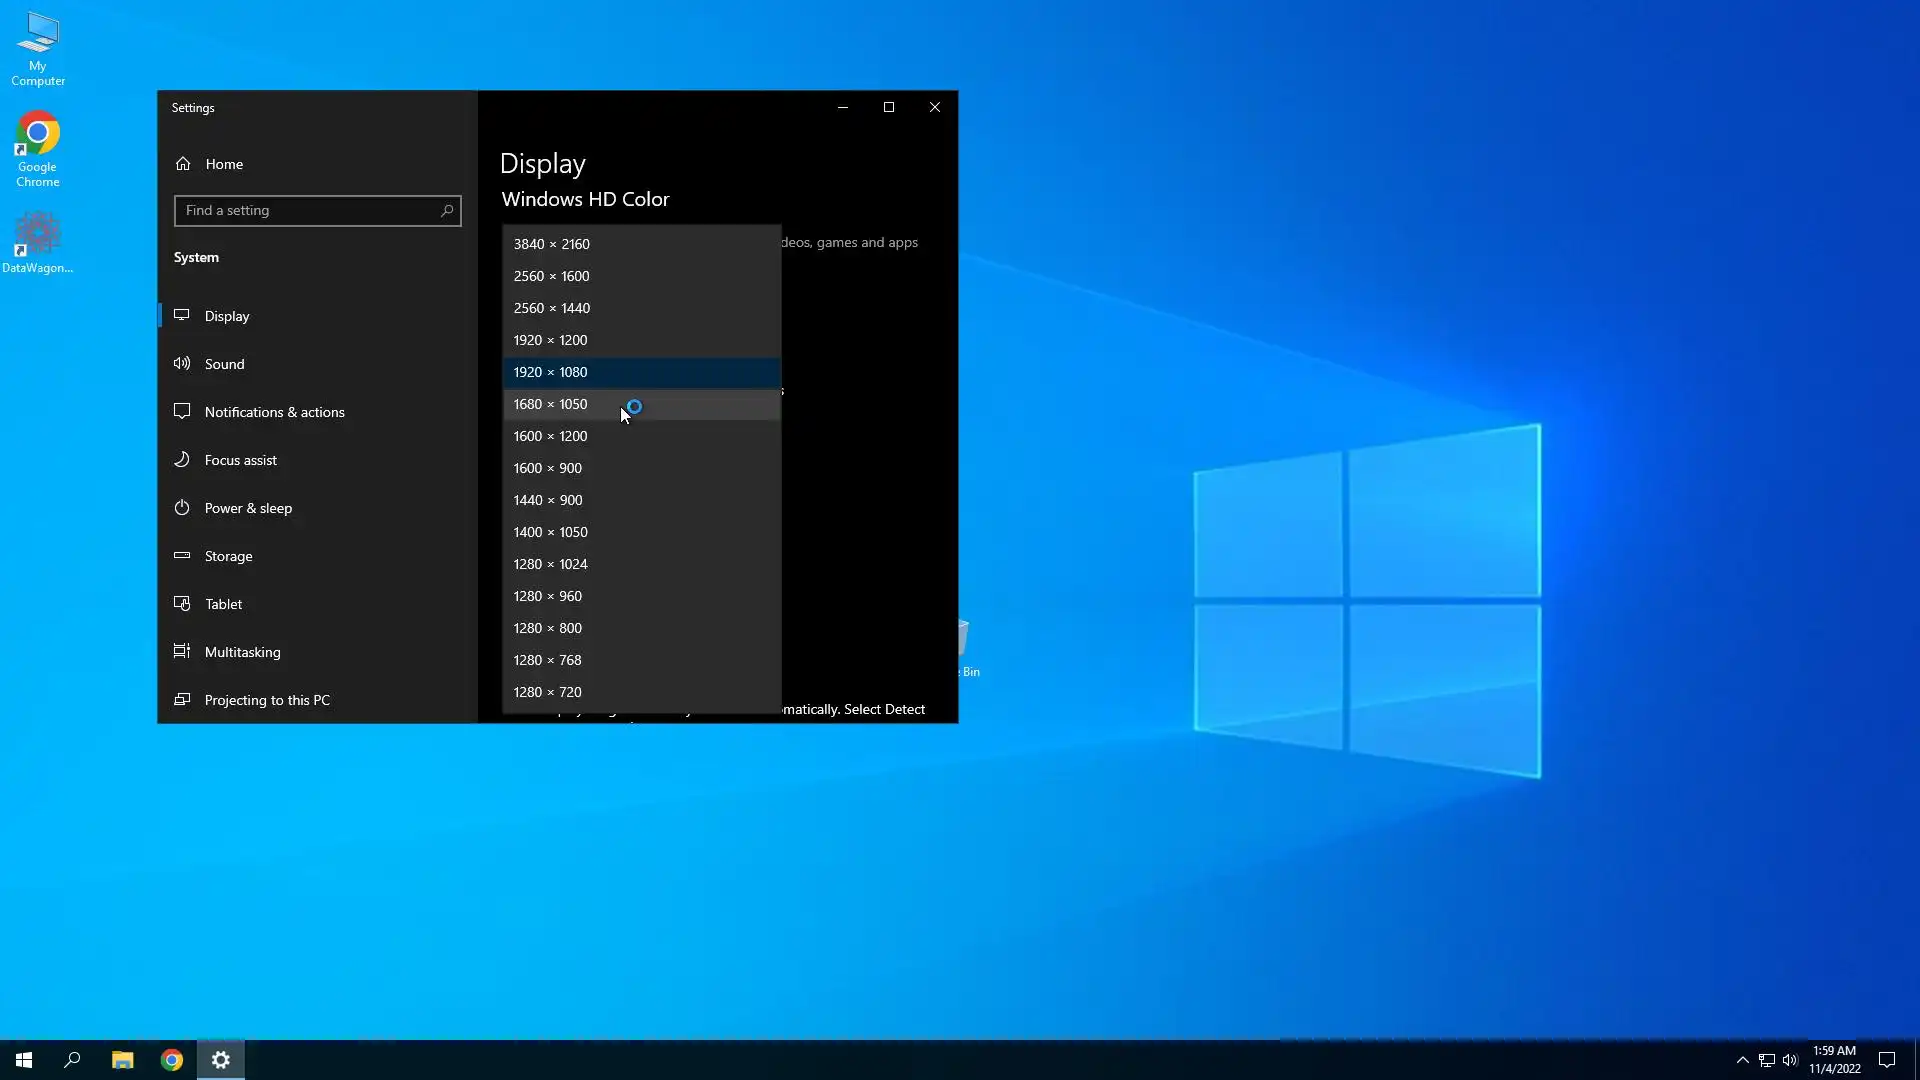Select 1680 × 1050 resolution option
The image size is (1920, 1080).
point(550,404)
